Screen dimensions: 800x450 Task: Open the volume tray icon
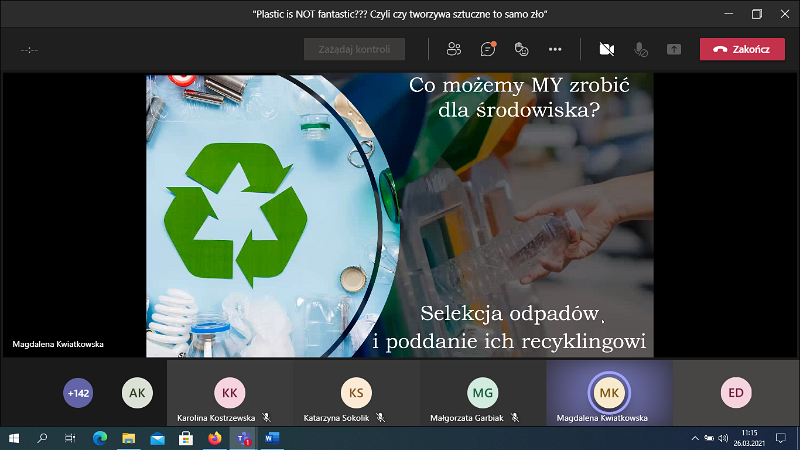coord(723,438)
